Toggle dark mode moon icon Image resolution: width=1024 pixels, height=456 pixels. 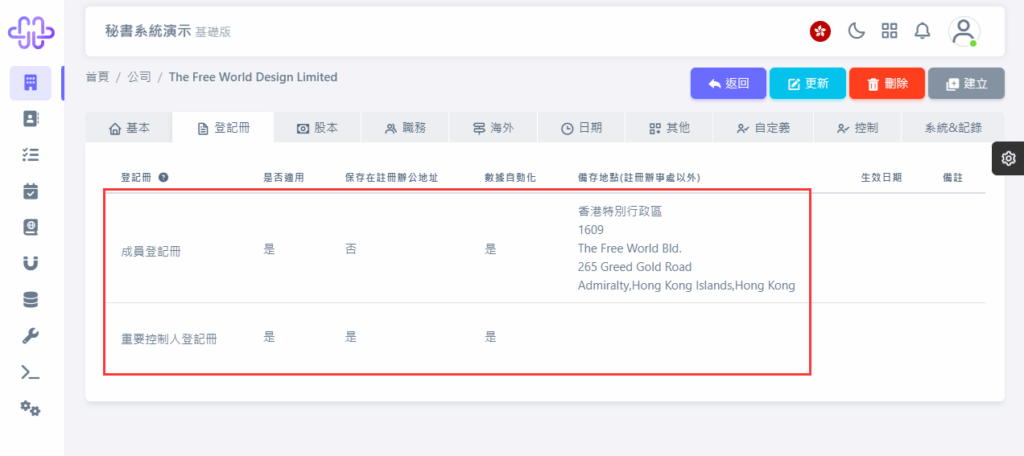(x=856, y=31)
